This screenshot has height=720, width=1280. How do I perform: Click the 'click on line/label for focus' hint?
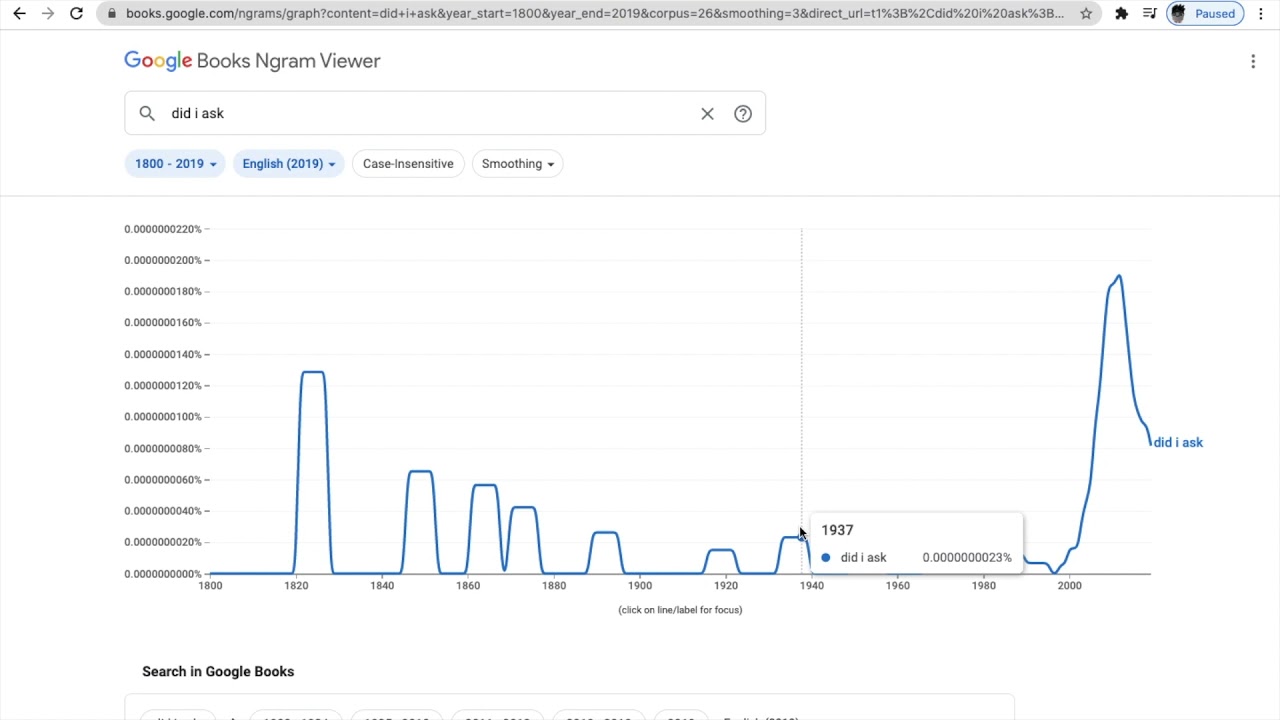tap(680, 610)
